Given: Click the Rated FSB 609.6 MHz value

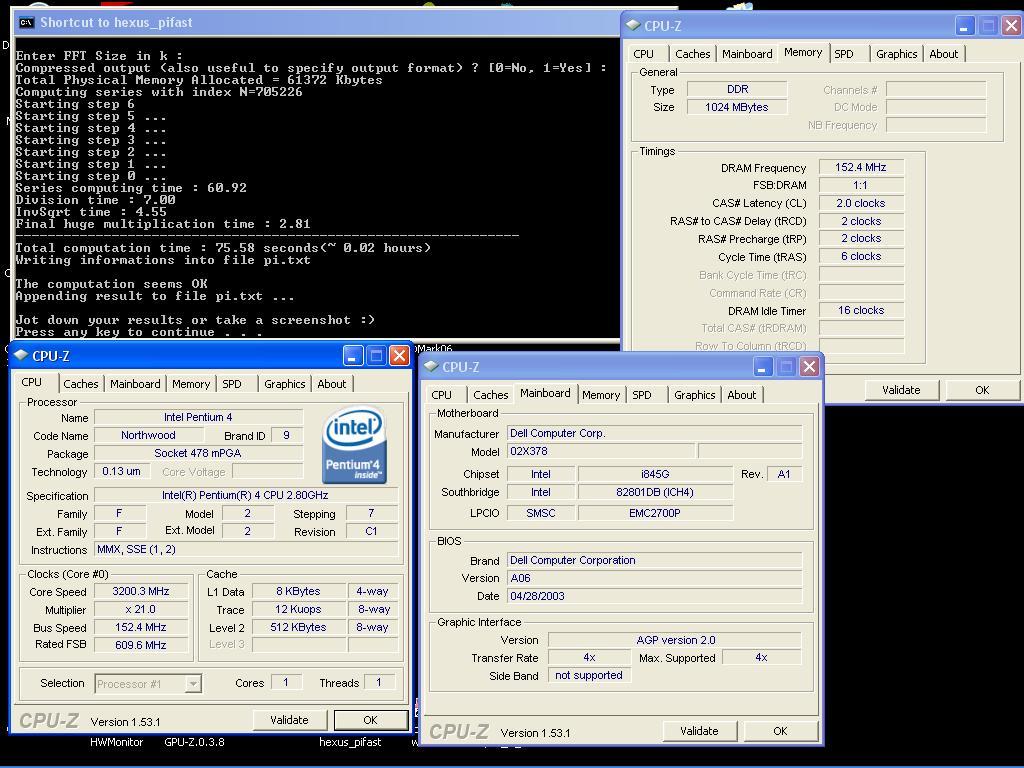Looking at the screenshot, I should [141, 645].
